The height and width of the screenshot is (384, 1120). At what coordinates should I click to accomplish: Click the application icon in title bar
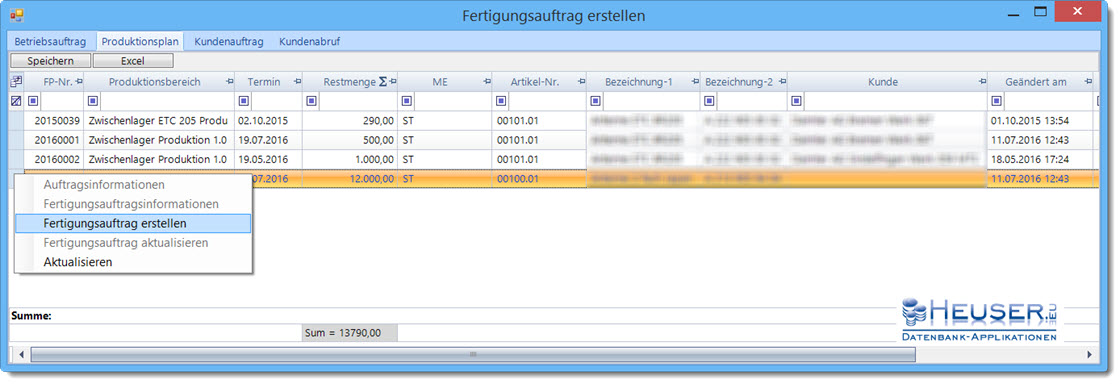coord(16,15)
